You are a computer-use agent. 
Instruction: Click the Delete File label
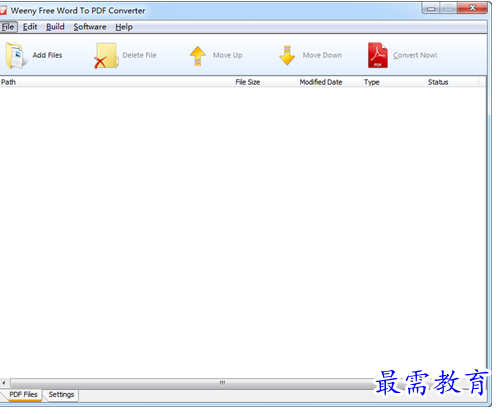click(139, 55)
